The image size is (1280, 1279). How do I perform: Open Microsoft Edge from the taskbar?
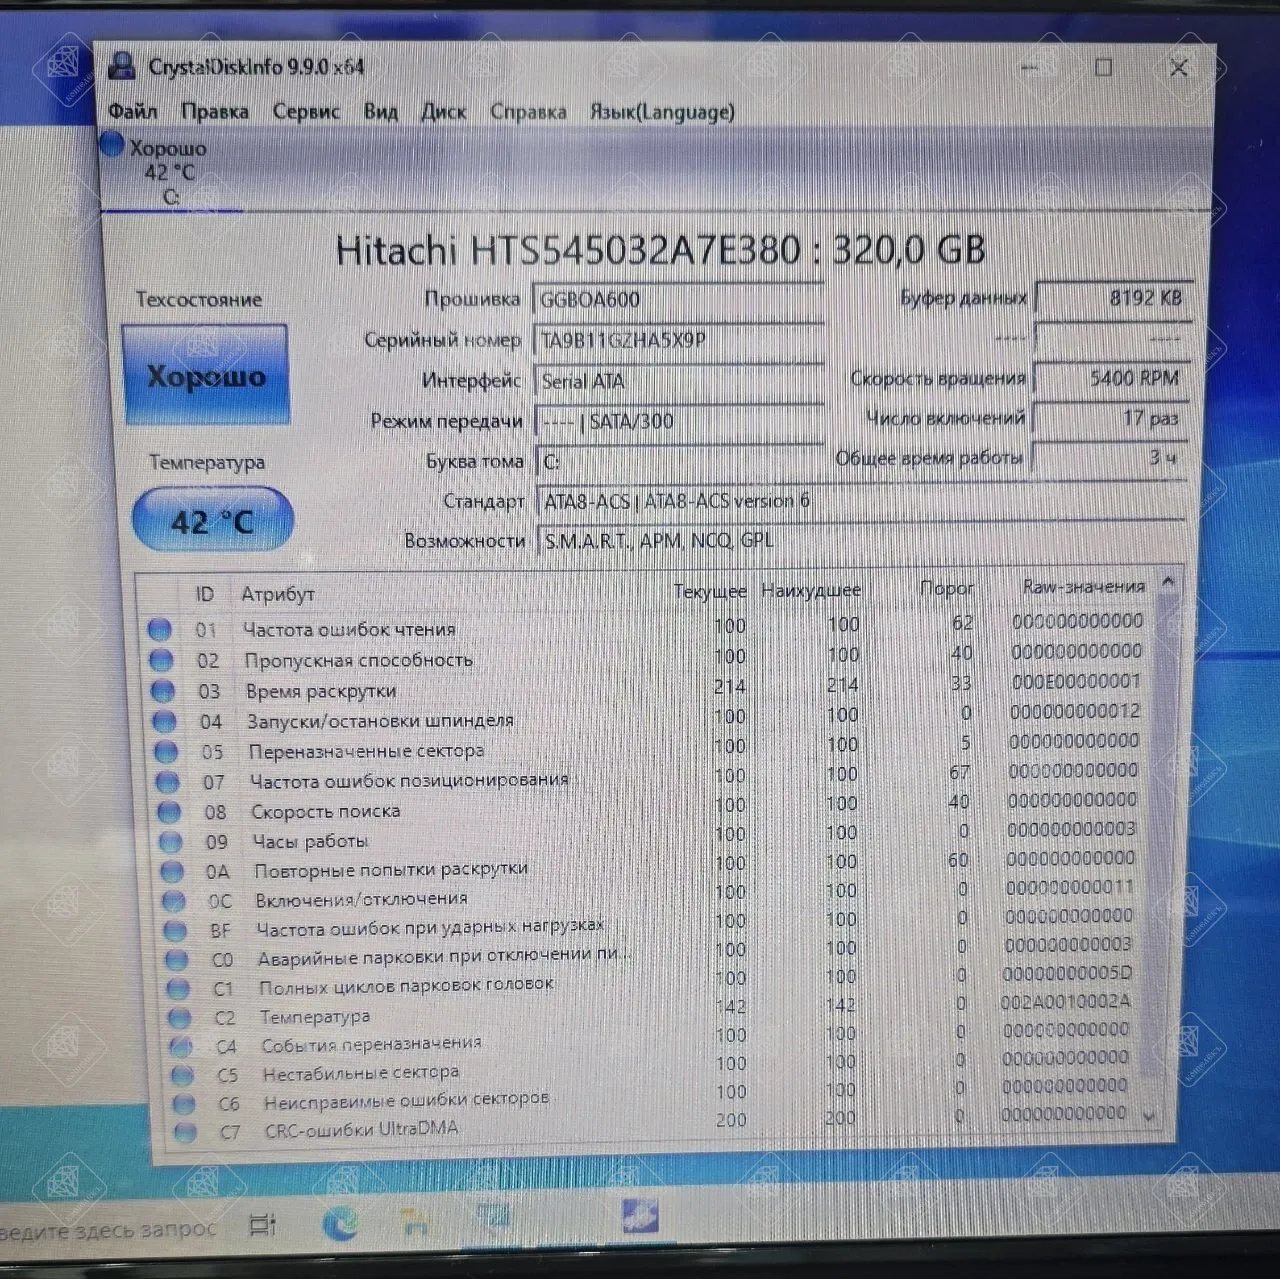coord(341,1223)
